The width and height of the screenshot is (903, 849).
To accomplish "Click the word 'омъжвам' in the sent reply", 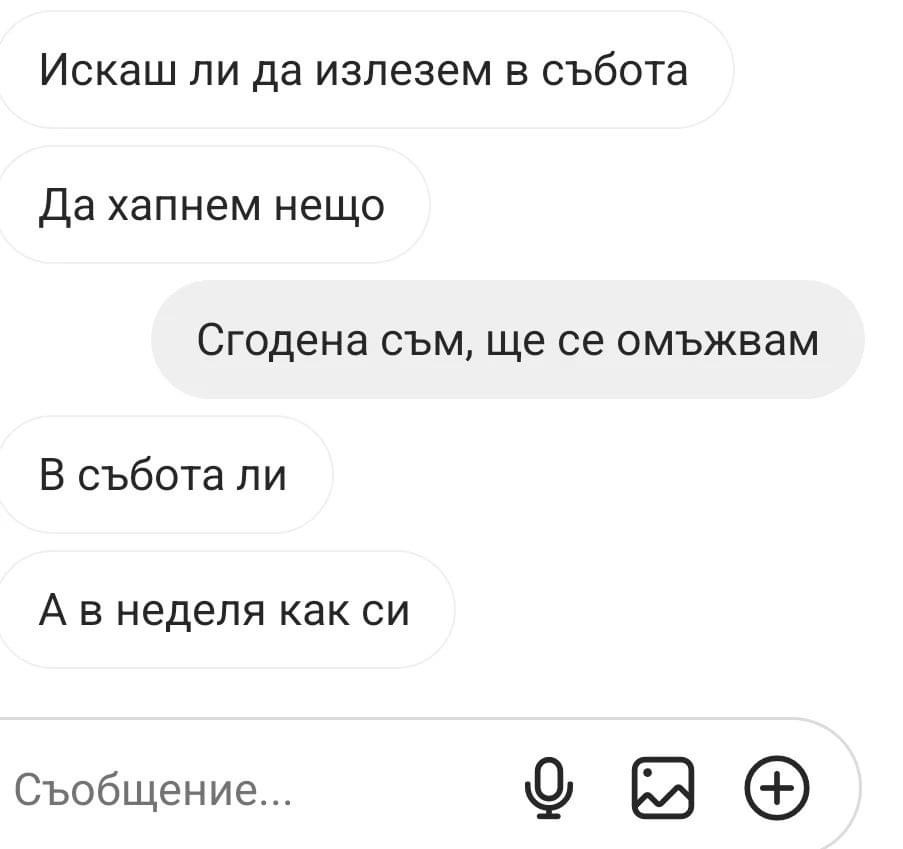I will pos(718,340).
